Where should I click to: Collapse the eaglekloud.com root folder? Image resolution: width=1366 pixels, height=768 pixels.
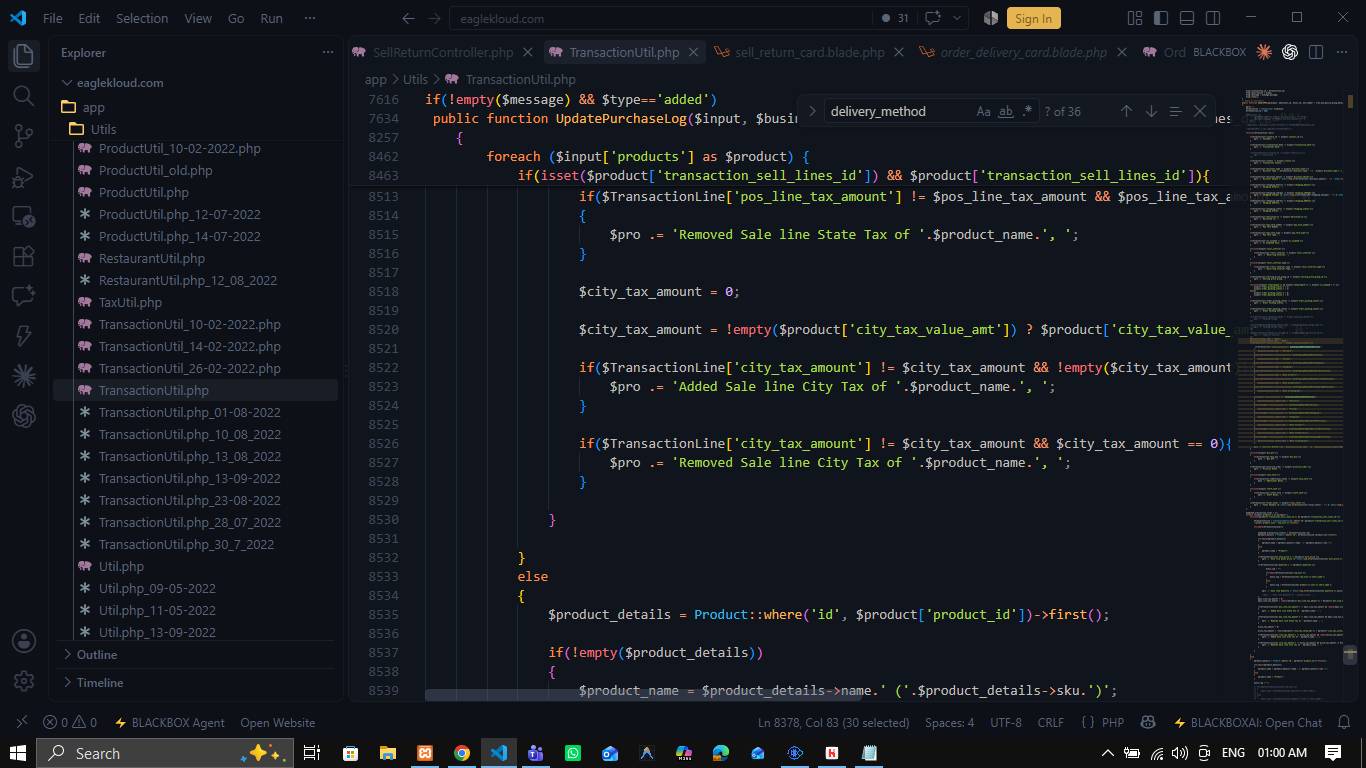pos(120,83)
